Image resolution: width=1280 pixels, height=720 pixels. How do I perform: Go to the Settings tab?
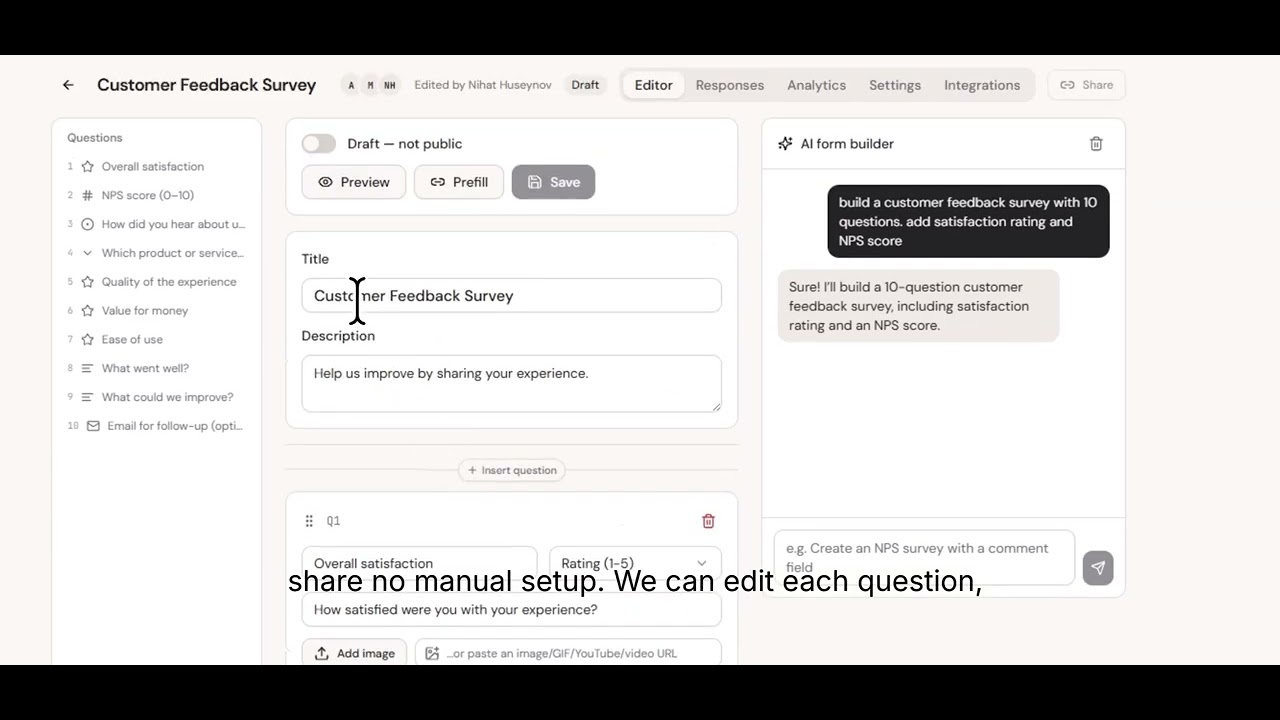click(x=895, y=85)
